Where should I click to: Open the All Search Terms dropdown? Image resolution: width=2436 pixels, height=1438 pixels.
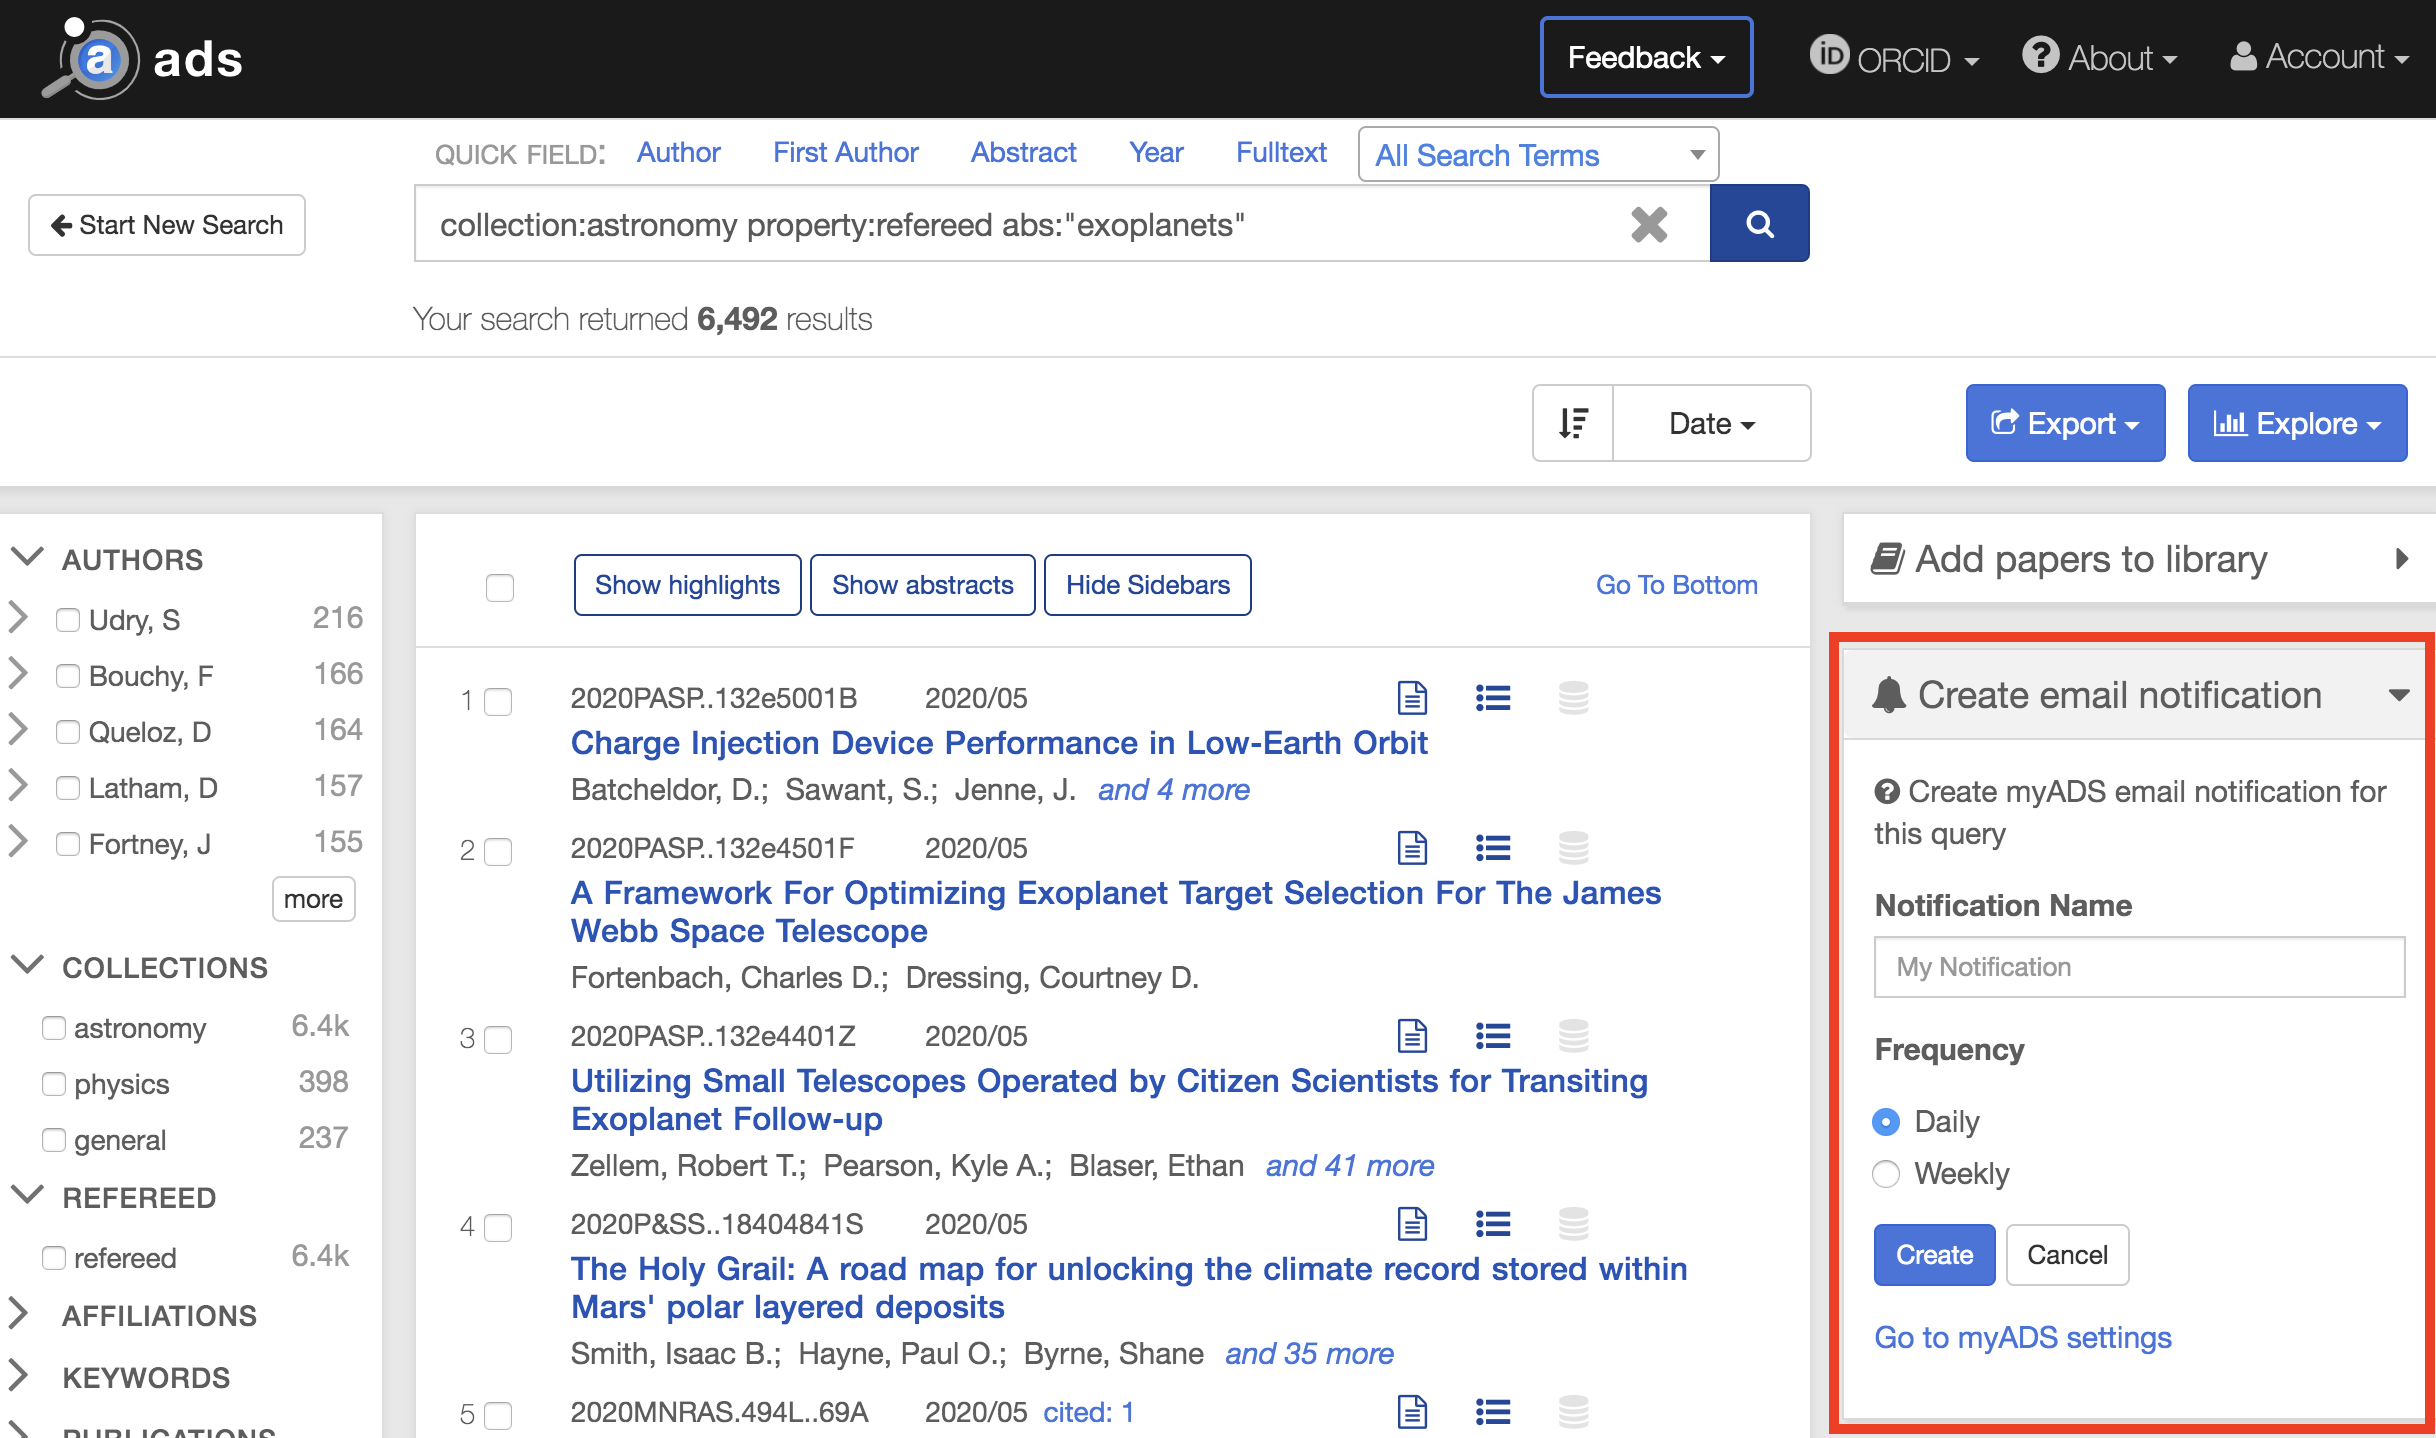coord(1538,155)
